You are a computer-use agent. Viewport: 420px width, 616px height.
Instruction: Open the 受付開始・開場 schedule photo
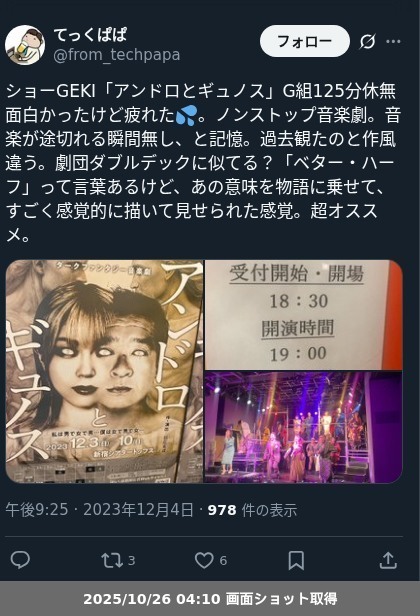(x=304, y=315)
